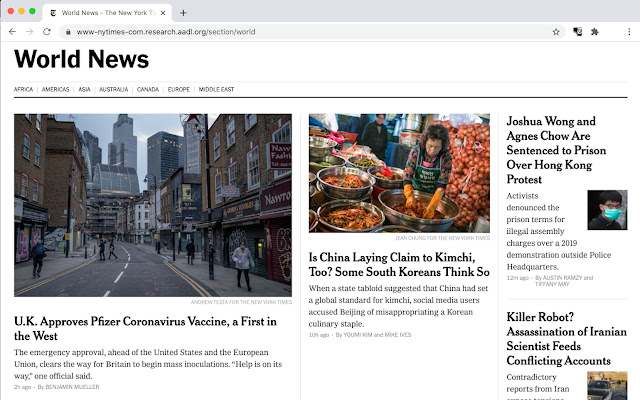Click the macOS green fullscreen window button
The height and width of the screenshot is (400, 640).
click(32, 11)
